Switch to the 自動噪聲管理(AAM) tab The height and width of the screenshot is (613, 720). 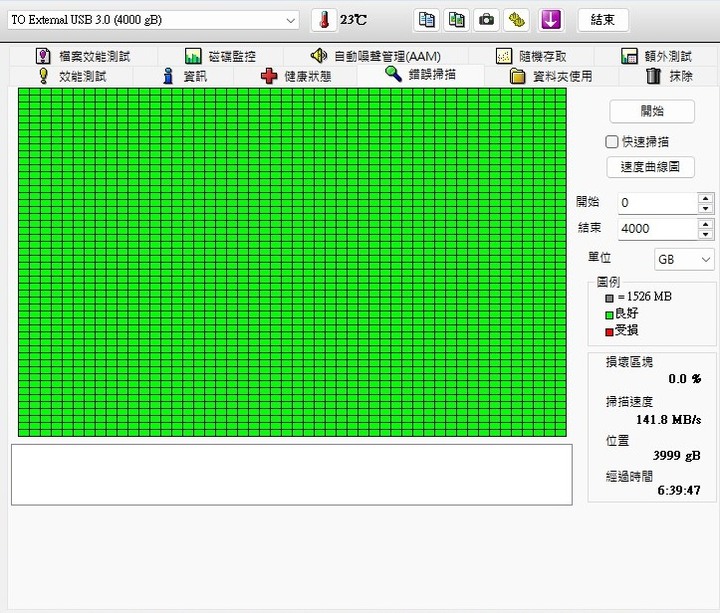[376, 56]
